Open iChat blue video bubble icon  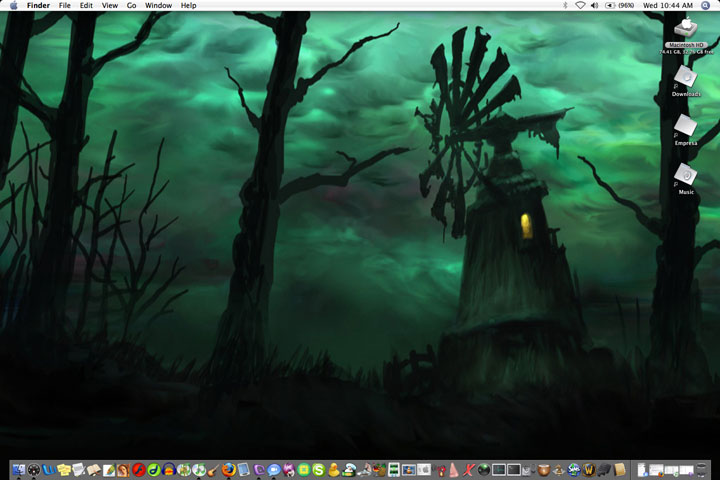(274, 470)
